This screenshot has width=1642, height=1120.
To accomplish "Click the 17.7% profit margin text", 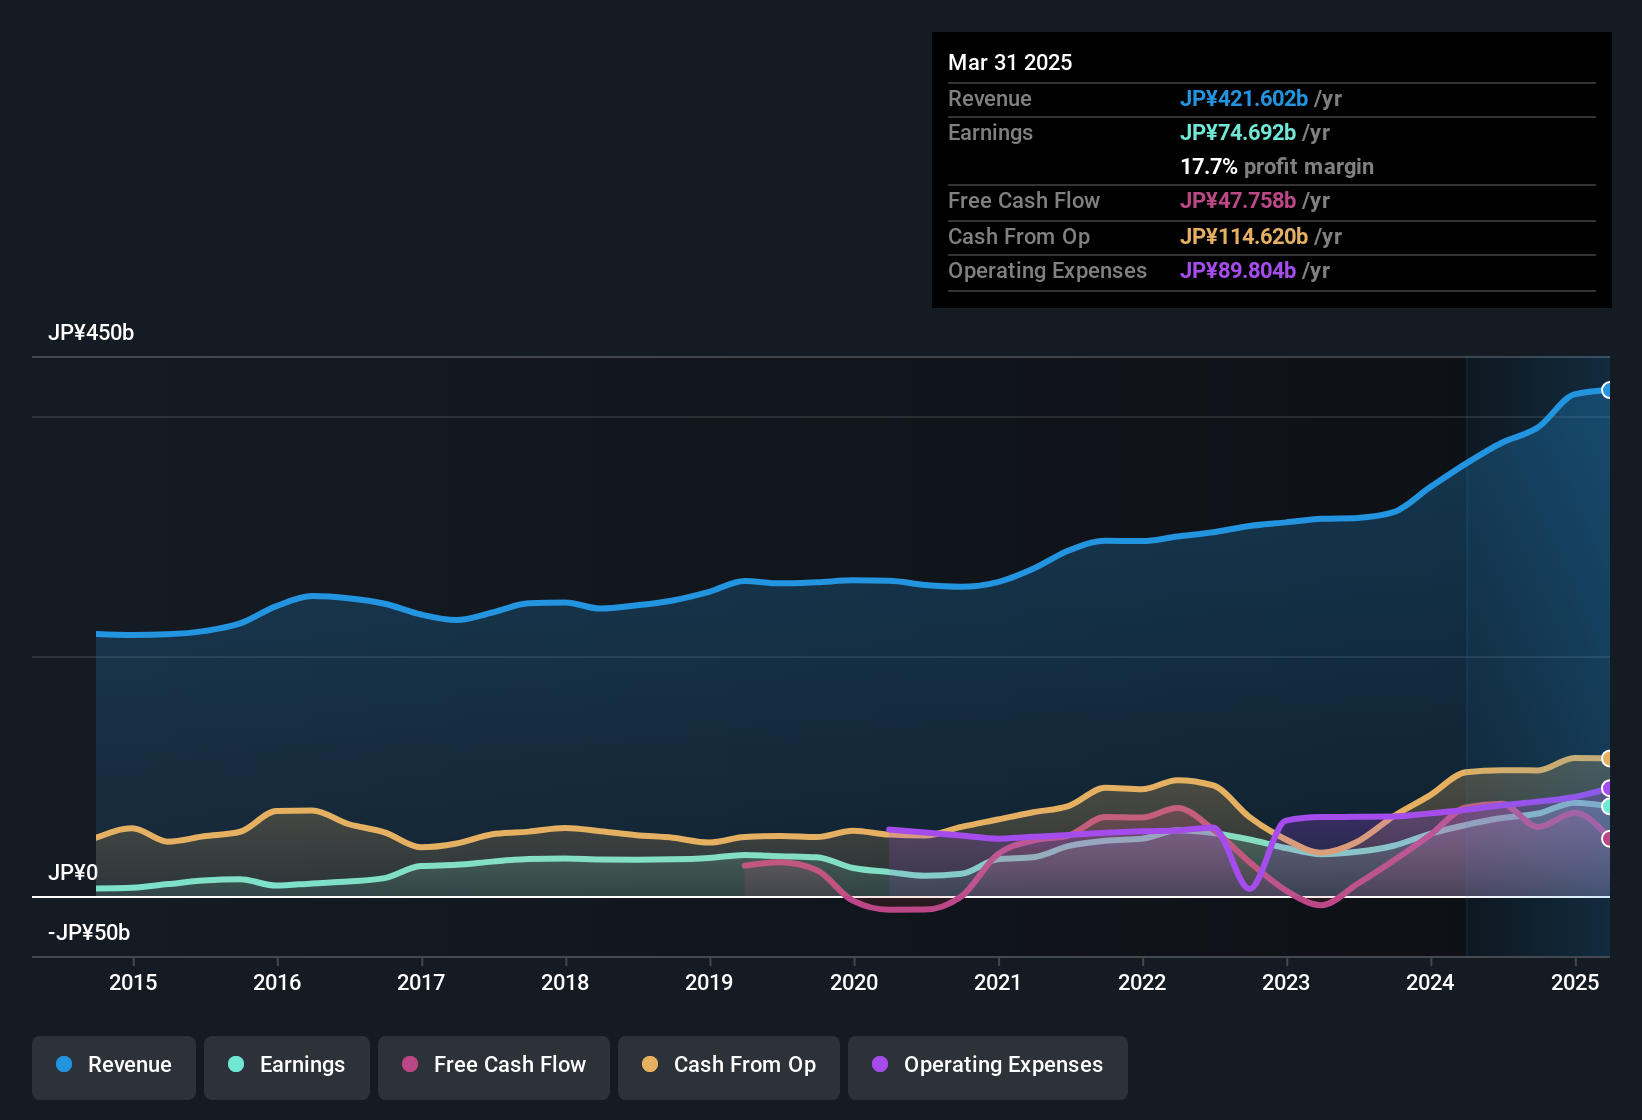I will point(1277,167).
